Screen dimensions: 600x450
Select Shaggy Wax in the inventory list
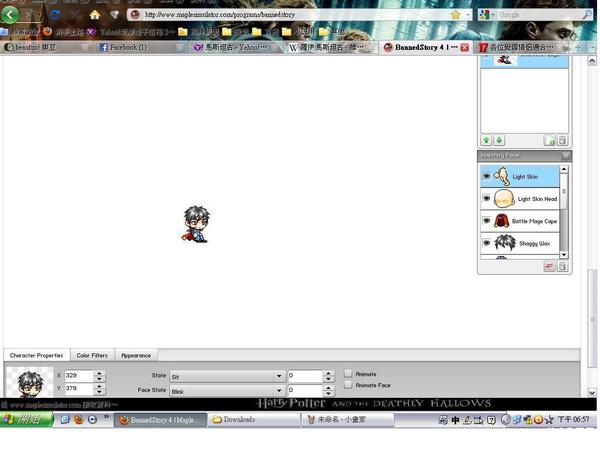tap(532, 243)
